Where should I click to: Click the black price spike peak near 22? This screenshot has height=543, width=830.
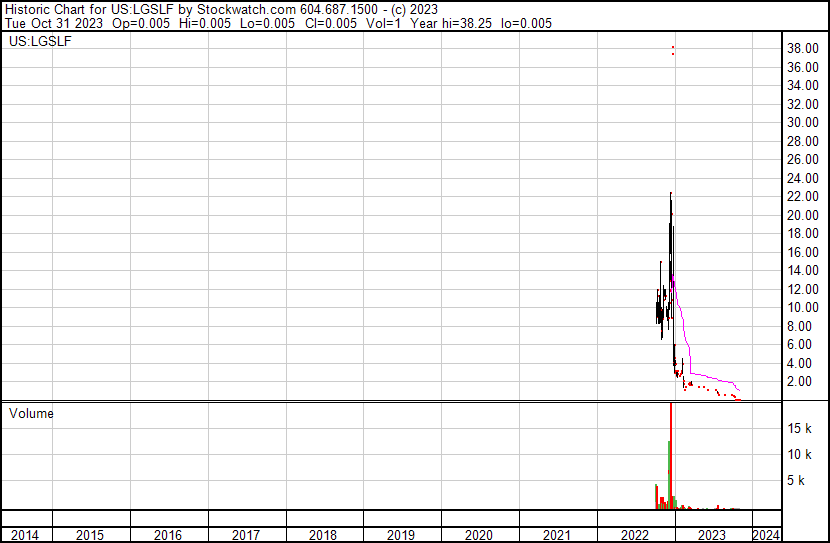click(x=670, y=194)
